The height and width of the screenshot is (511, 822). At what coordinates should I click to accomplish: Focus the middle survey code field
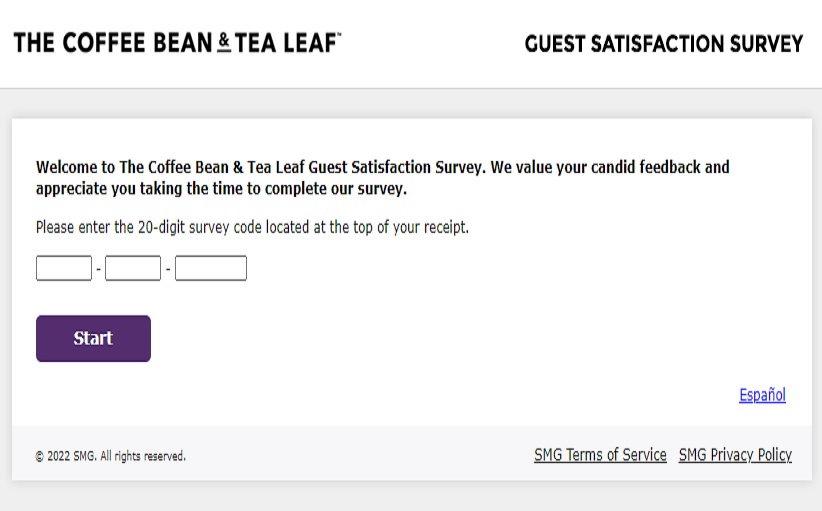[133, 268]
